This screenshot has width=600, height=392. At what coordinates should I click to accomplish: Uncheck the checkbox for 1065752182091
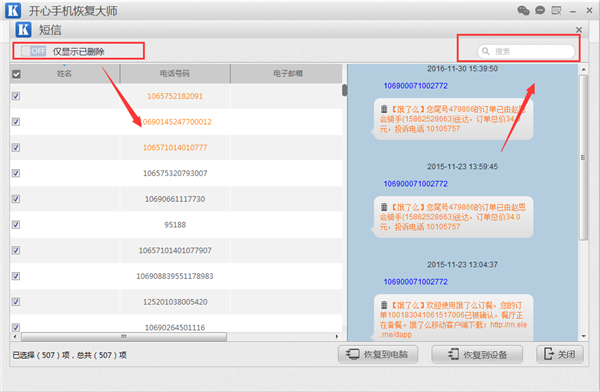(16, 96)
